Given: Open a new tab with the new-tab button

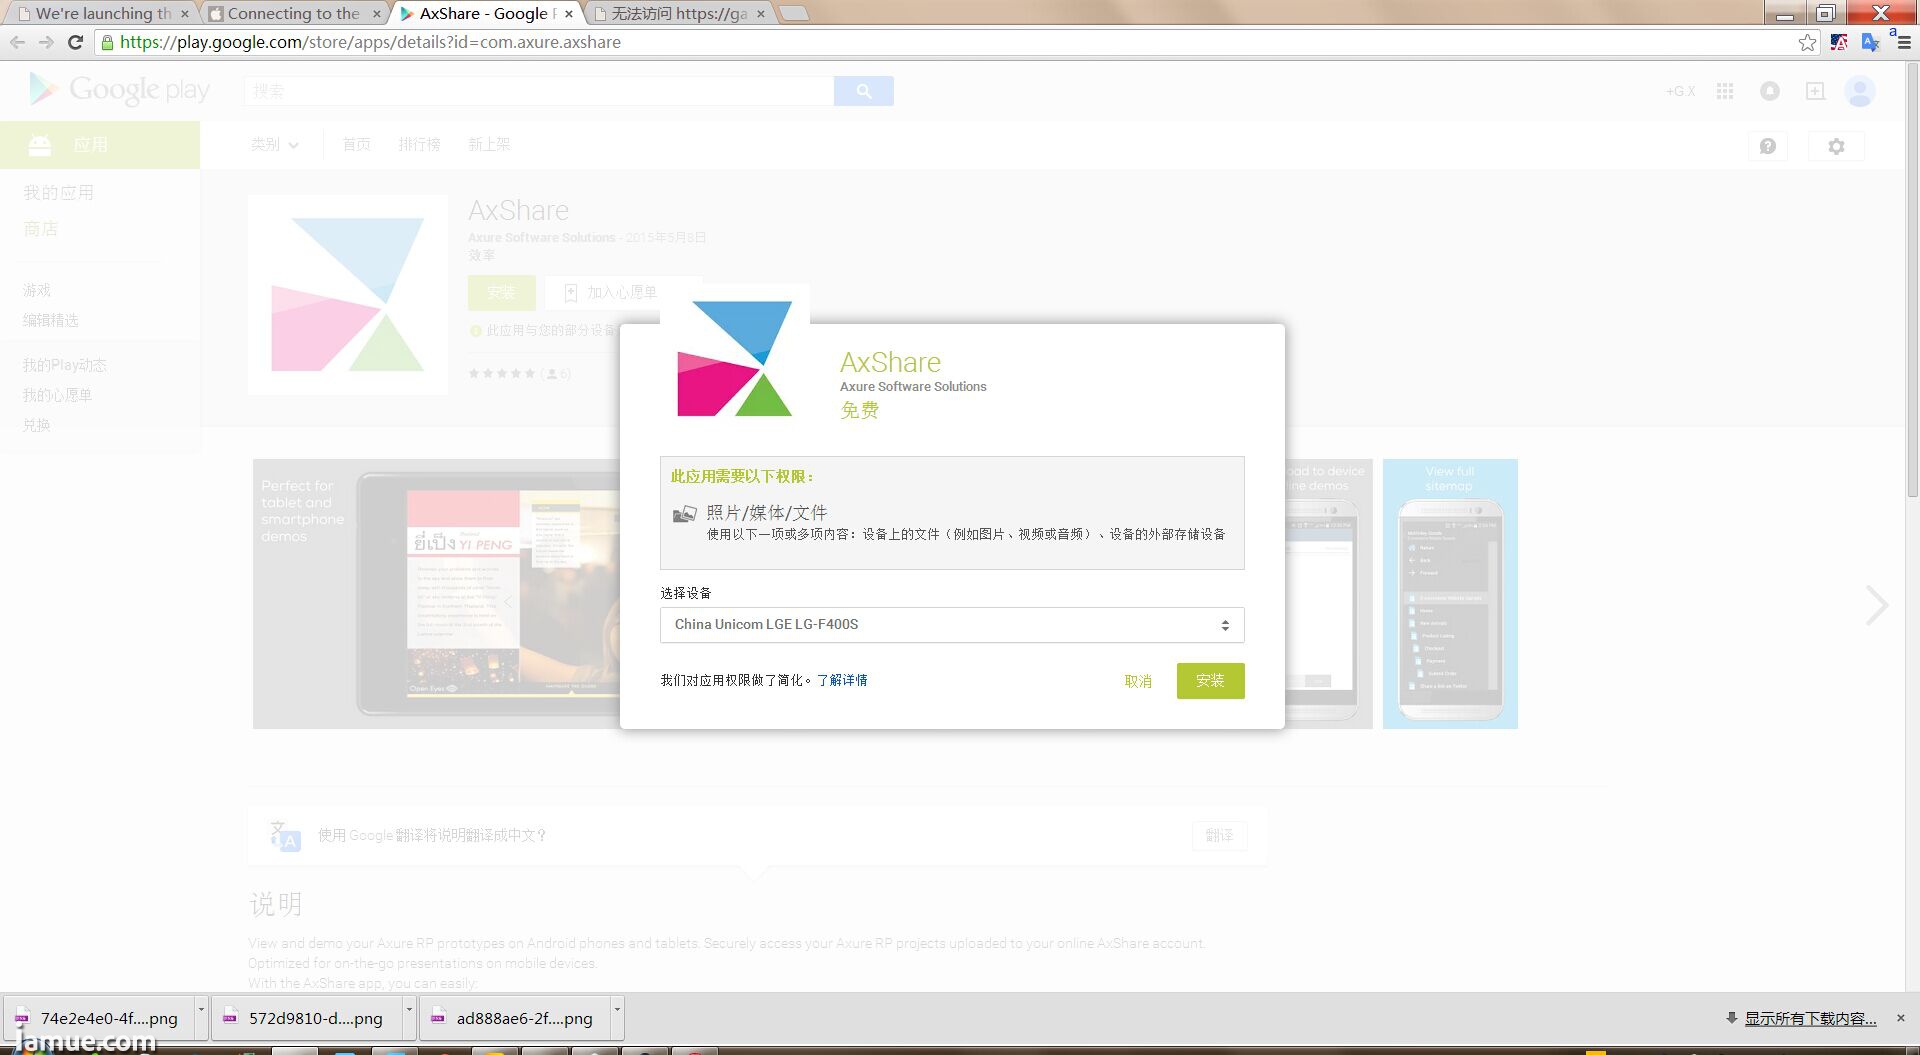Looking at the screenshot, I should [793, 13].
